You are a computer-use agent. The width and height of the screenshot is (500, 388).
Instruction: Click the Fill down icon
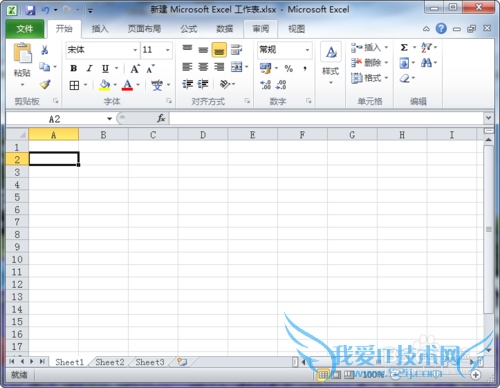click(x=404, y=63)
